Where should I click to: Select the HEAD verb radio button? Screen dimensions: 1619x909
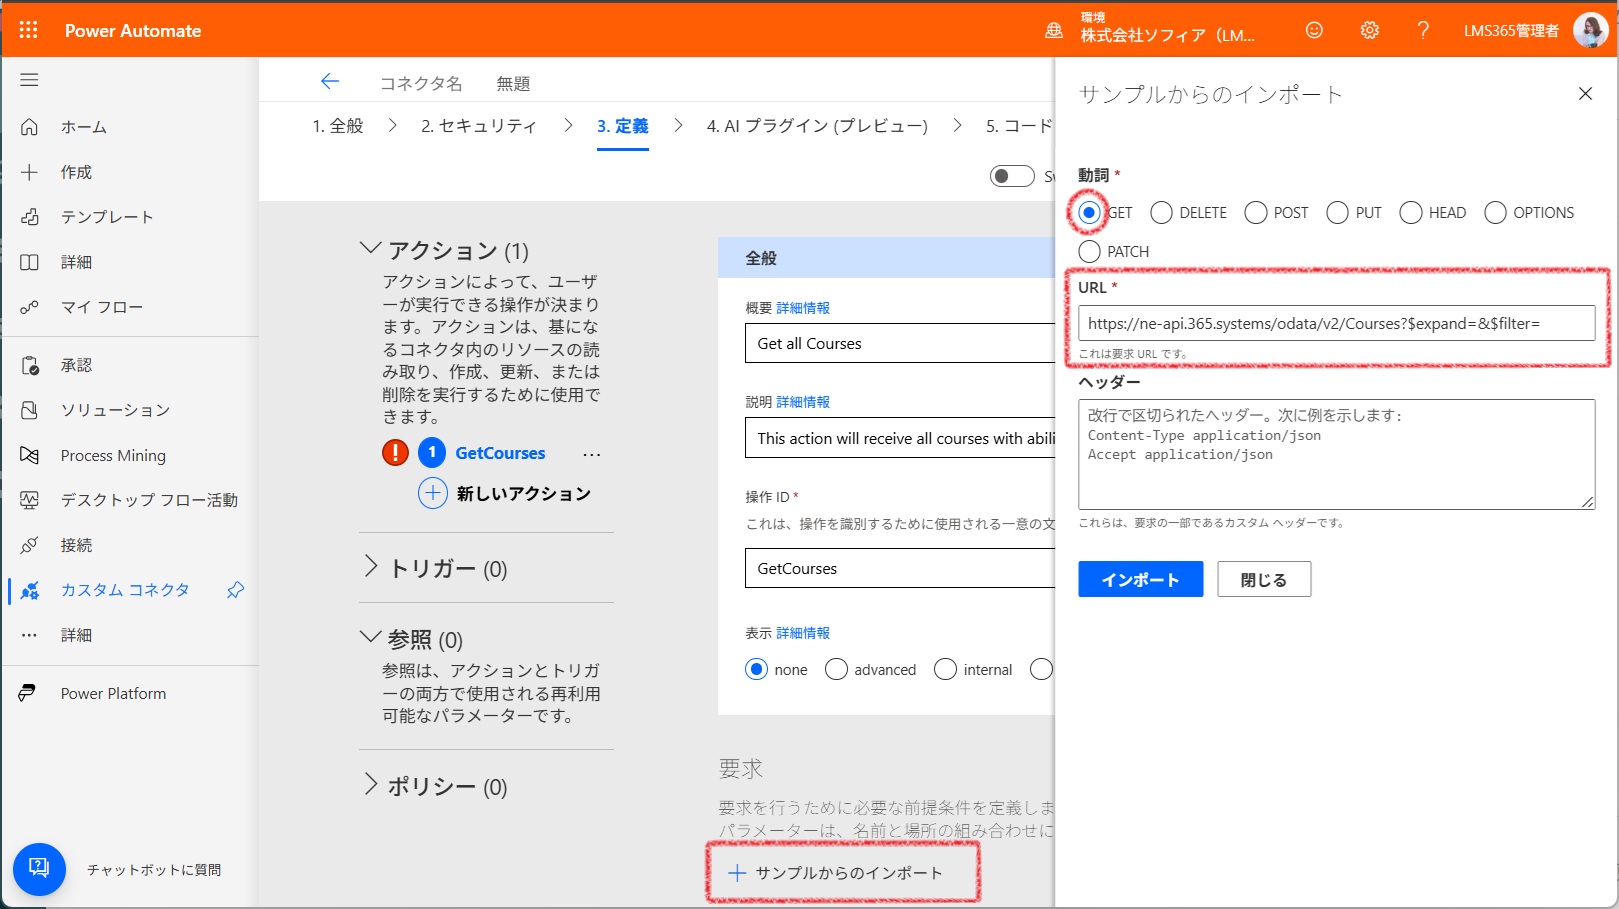[x=1410, y=212]
